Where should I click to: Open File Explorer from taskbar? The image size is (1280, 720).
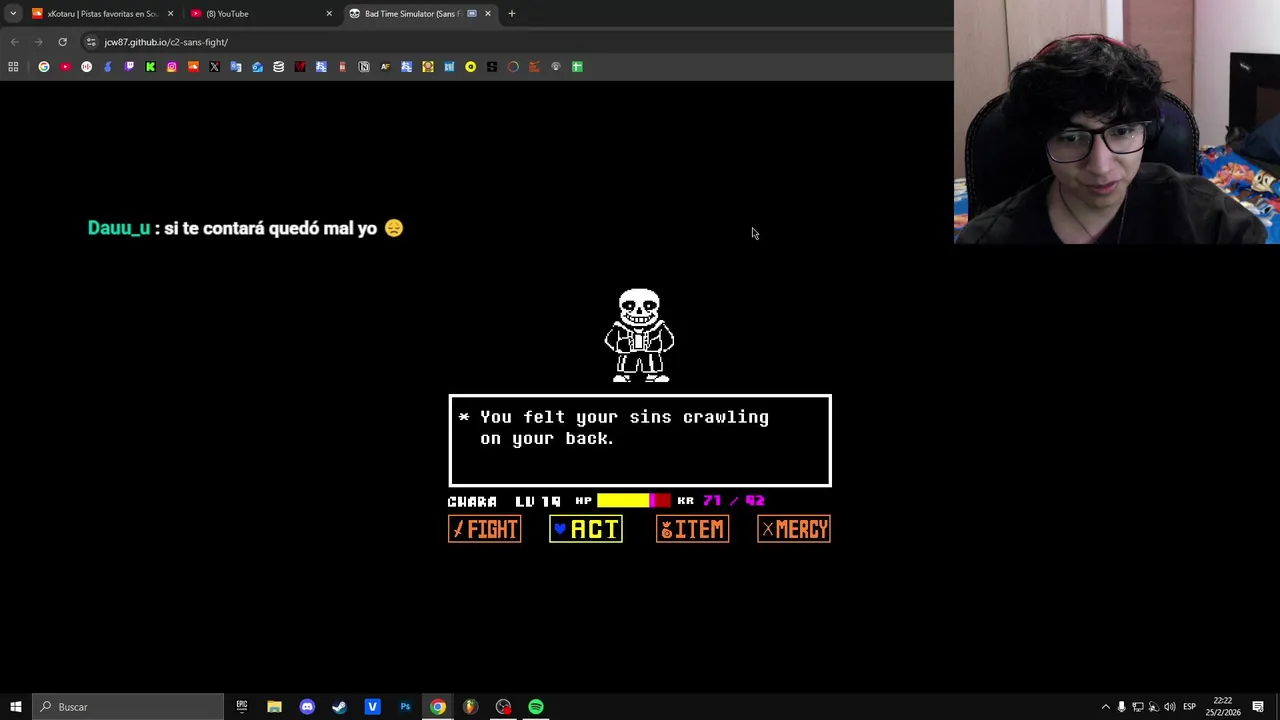click(x=274, y=707)
